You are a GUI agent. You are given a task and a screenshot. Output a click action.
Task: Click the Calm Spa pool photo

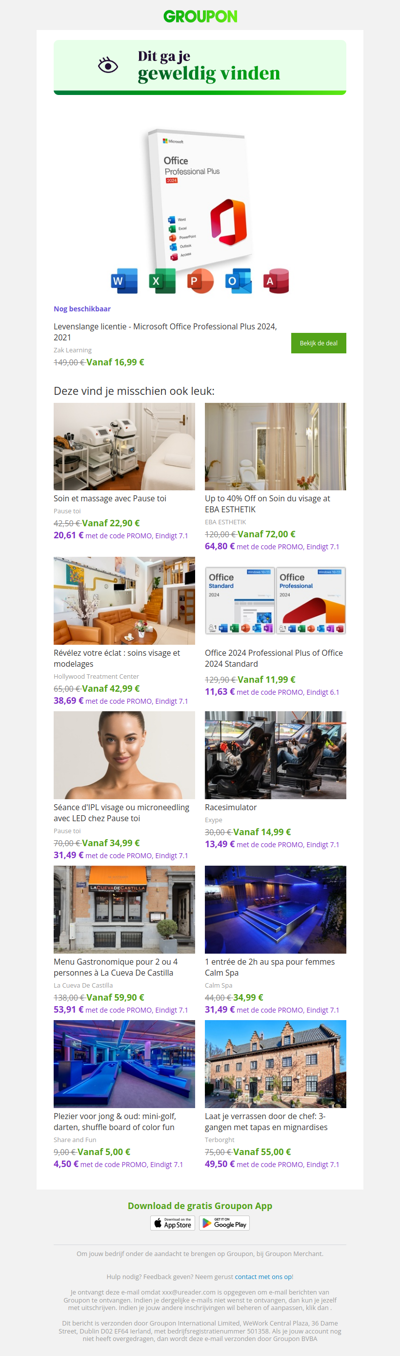(275, 909)
